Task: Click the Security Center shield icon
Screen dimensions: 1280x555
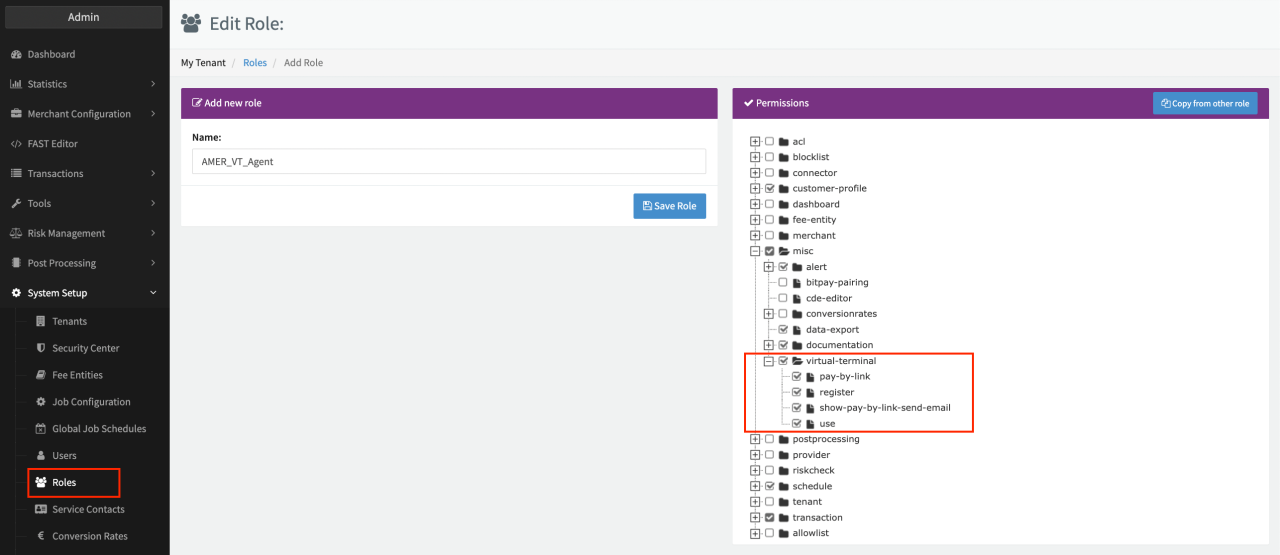Action: tap(41, 348)
